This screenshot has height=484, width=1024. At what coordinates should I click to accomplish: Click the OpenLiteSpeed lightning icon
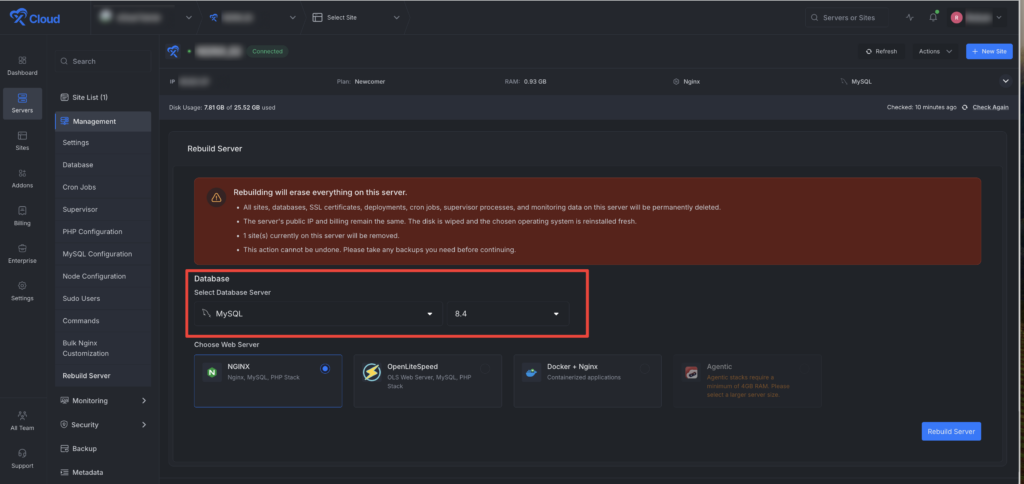[372, 372]
